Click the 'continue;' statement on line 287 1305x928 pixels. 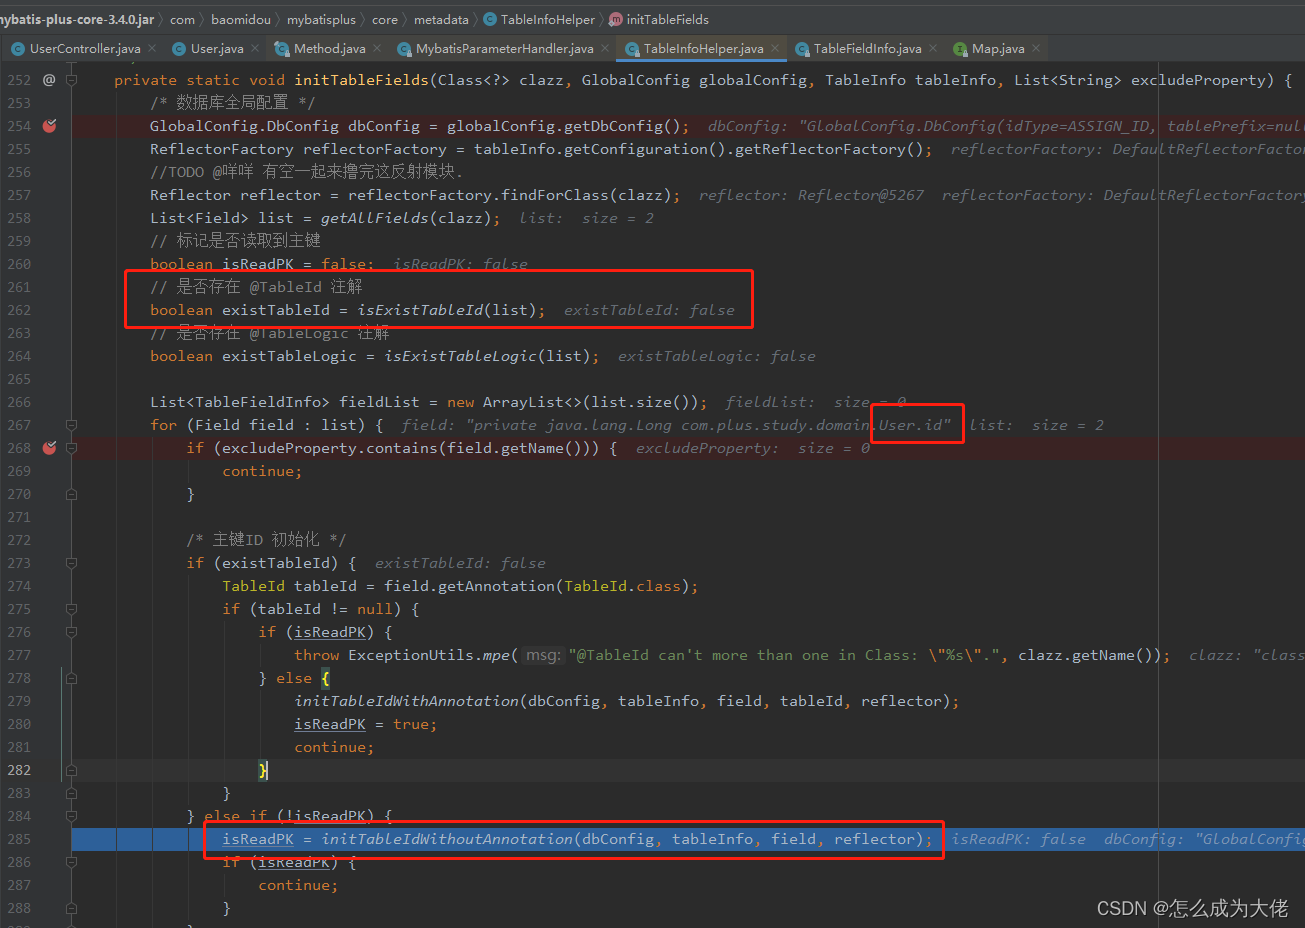pyautogui.click(x=298, y=885)
